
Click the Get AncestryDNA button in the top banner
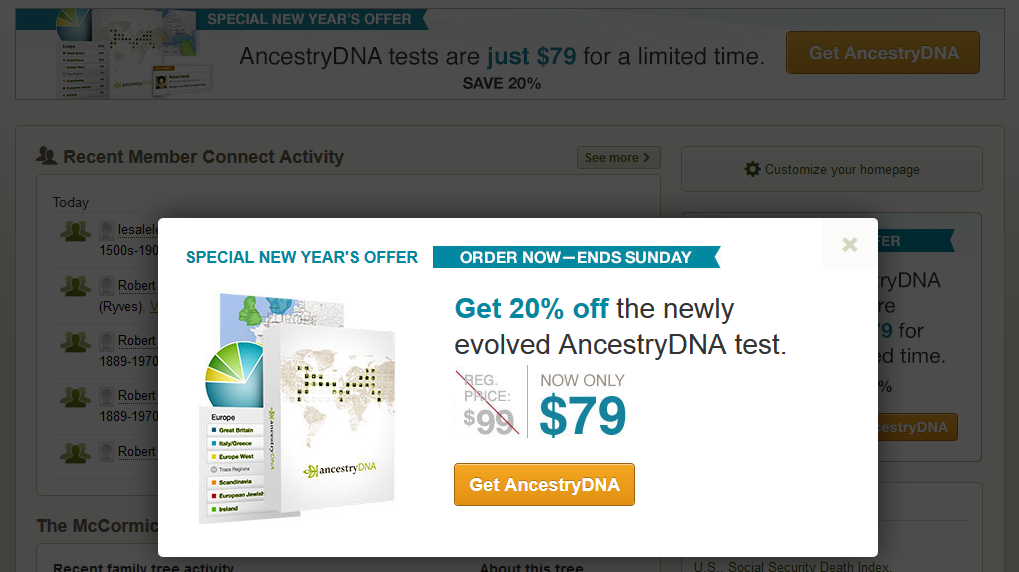pyautogui.click(x=883, y=53)
